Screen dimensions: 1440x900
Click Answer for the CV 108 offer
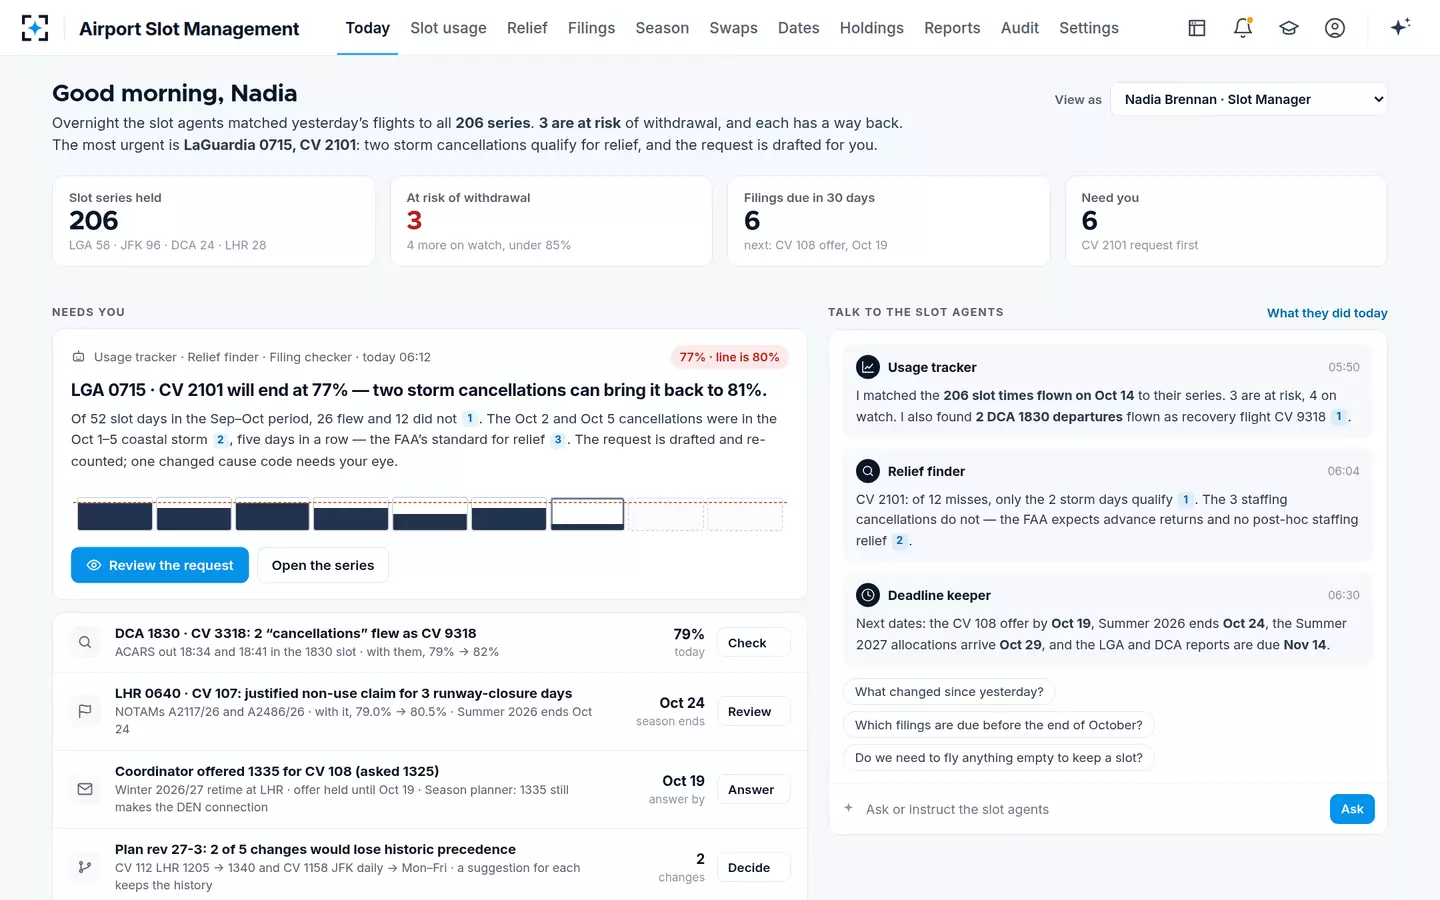pos(753,790)
